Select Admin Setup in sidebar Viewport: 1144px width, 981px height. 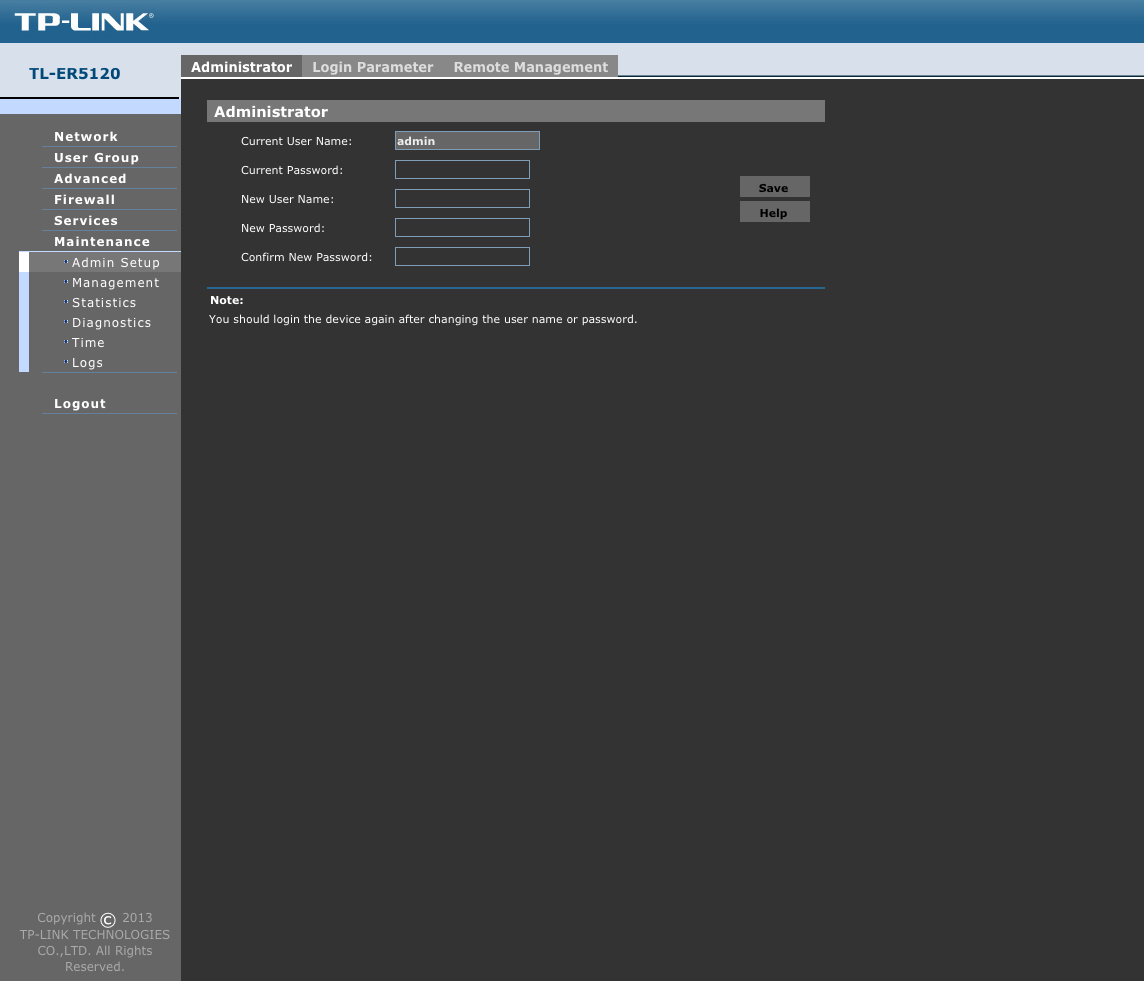(x=115, y=263)
